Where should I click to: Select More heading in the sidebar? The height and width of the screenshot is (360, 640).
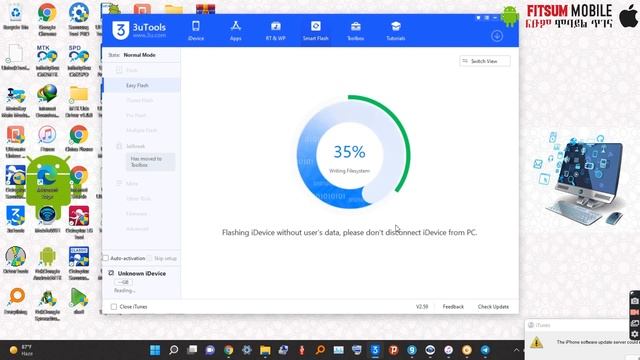[x=131, y=184]
